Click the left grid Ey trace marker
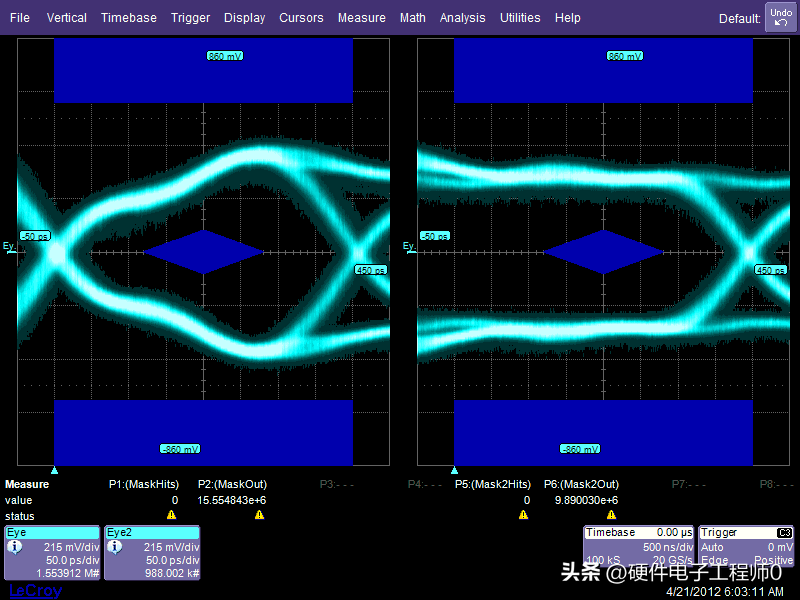800x600 pixels. pos(10,247)
